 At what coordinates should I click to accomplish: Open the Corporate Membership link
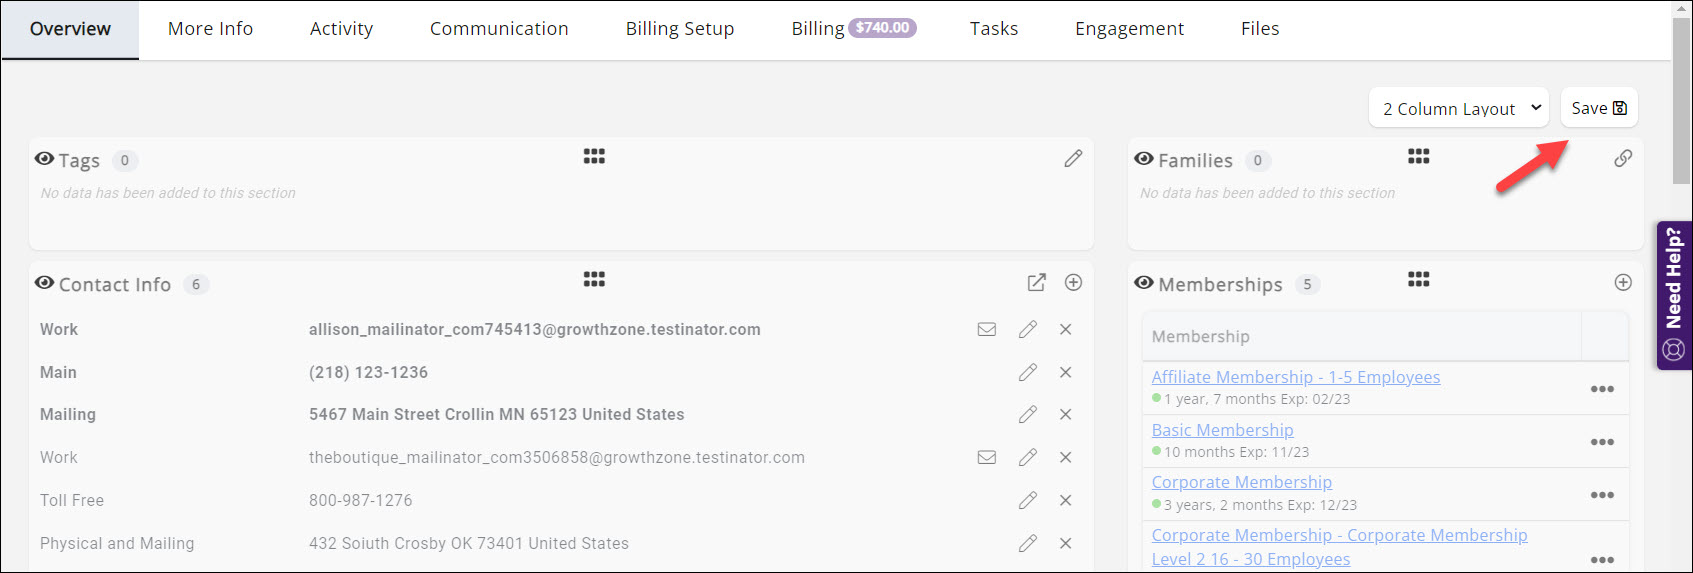pos(1241,482)
